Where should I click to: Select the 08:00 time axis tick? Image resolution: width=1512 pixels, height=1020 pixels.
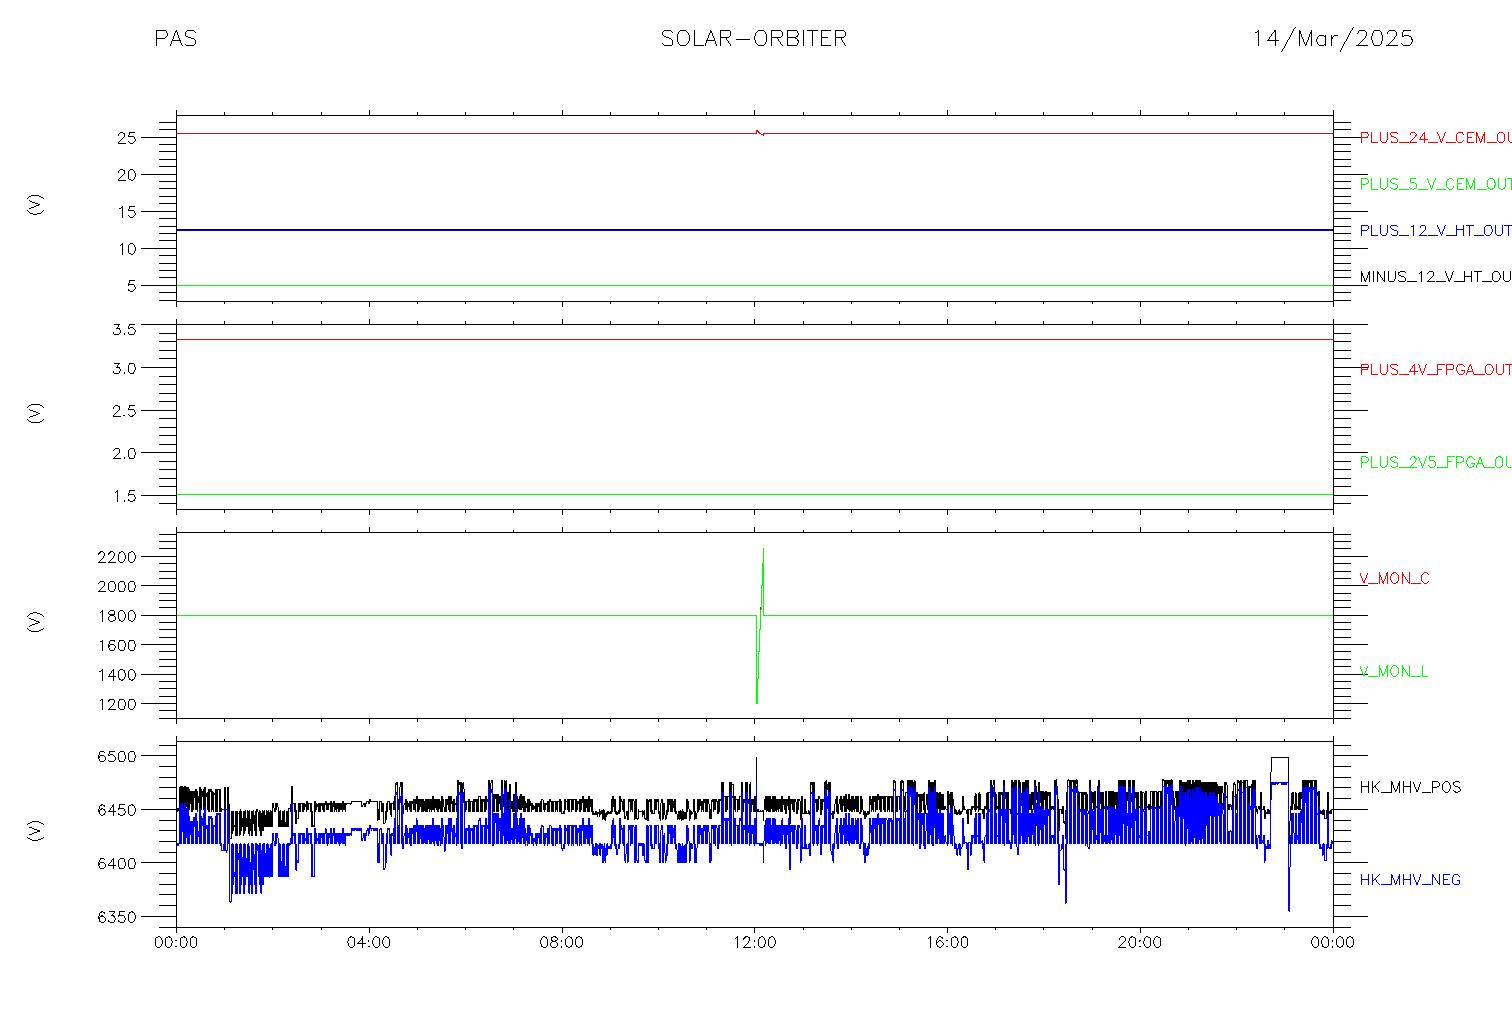point(561,942)
